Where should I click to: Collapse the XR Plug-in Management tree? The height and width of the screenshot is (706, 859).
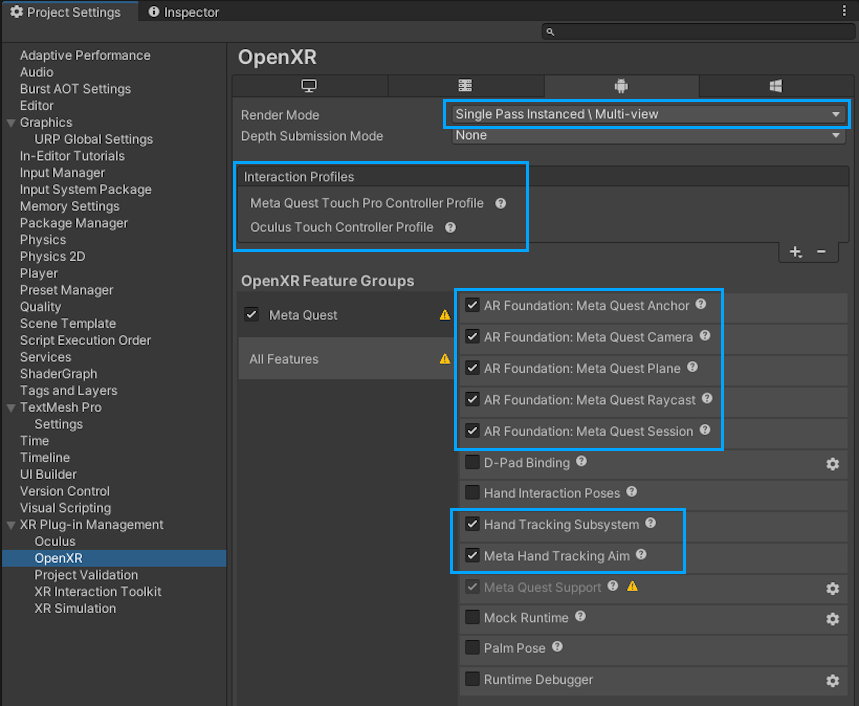[9, 524]
